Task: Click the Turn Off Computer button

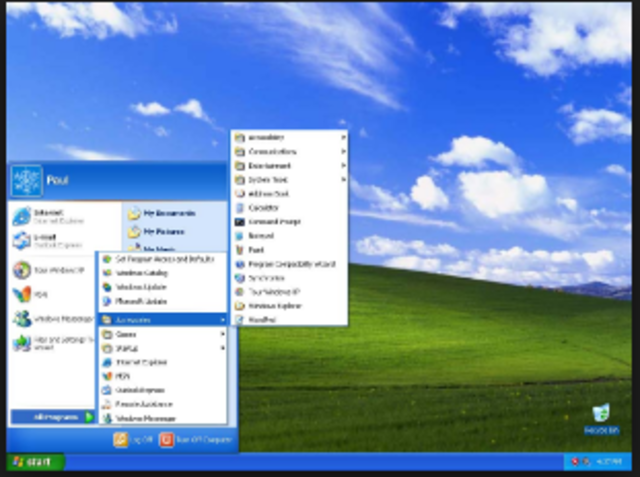Action: pyautogui.click(x=196, y=439)
